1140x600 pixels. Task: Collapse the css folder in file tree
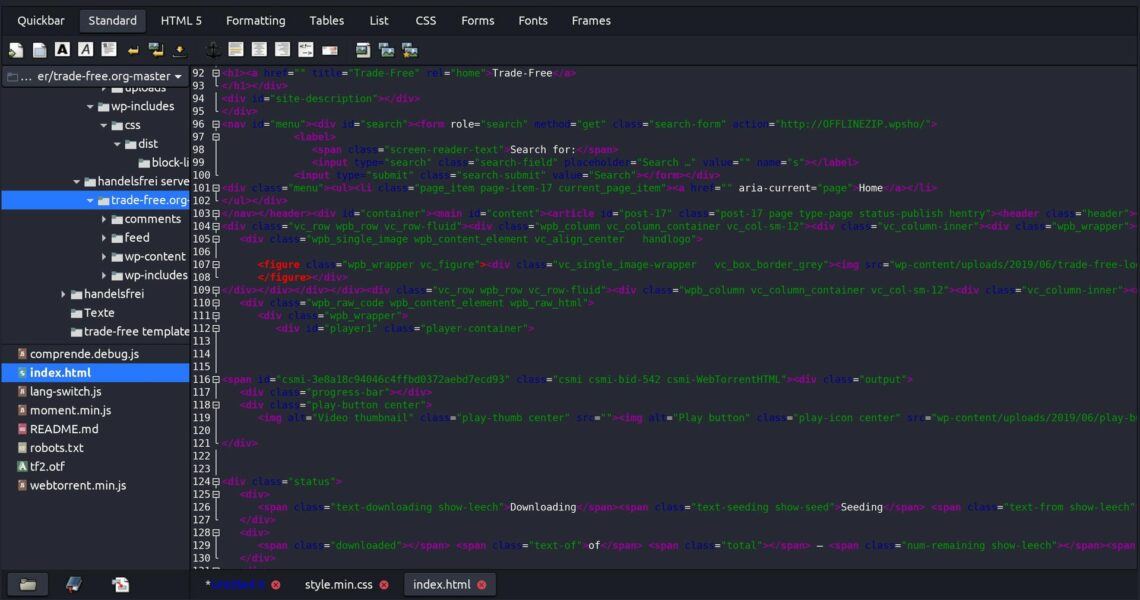point(104,125)
